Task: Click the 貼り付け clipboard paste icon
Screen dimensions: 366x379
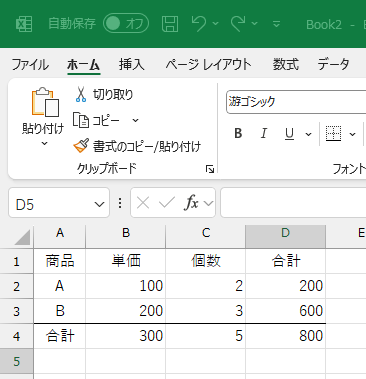Action: [45, 102]
